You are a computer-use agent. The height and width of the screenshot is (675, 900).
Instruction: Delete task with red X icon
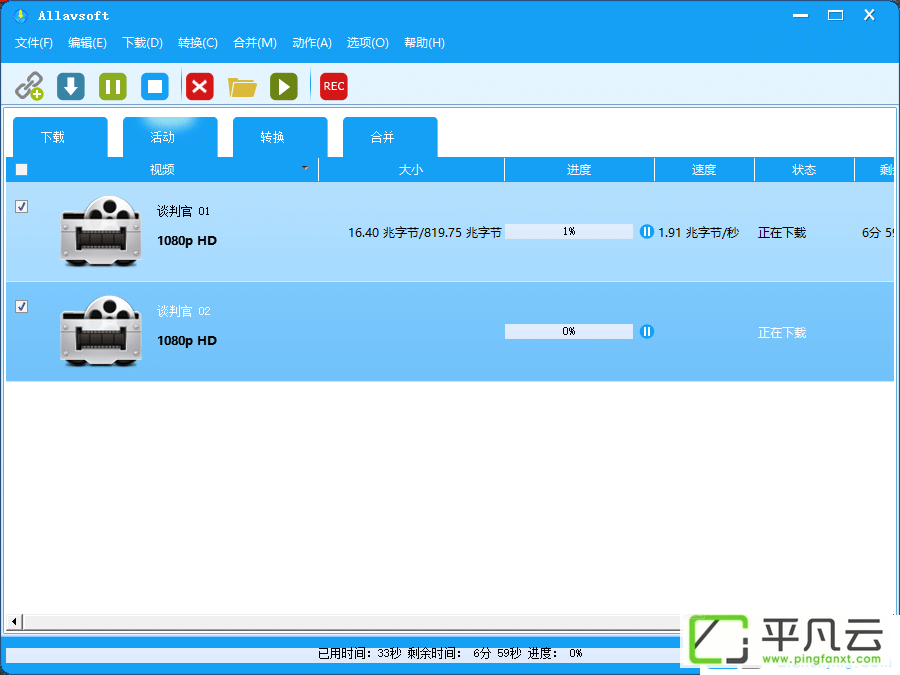200,87
